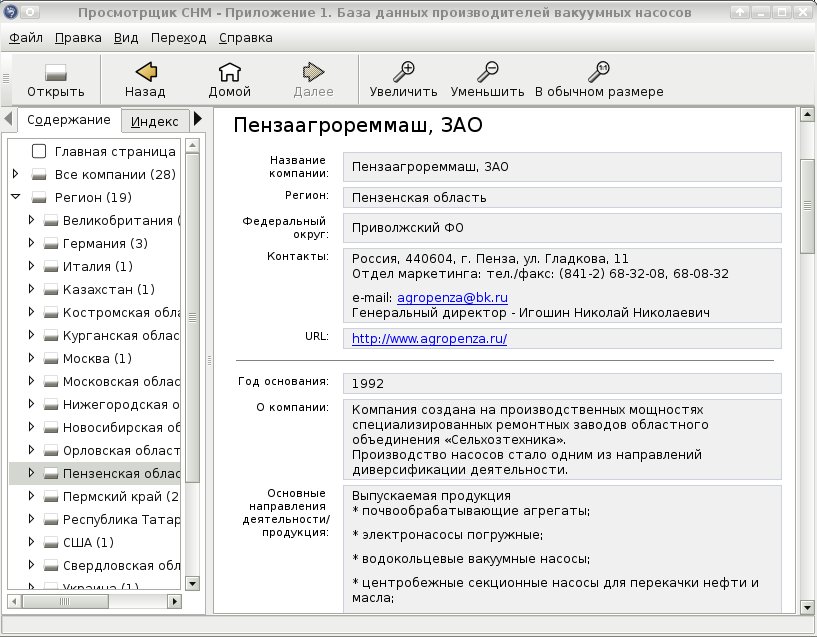Expand the Курганская область tree node
This screenshot has height=637, width=817.
(31, 334)
